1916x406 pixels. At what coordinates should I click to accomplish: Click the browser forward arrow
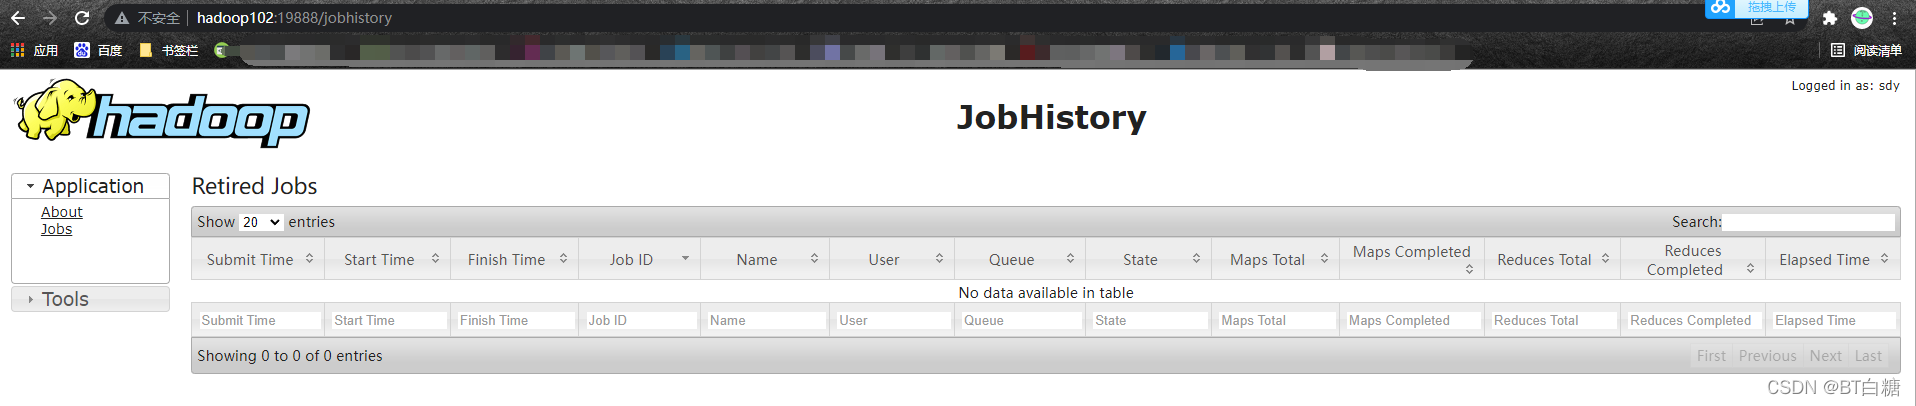50,18
